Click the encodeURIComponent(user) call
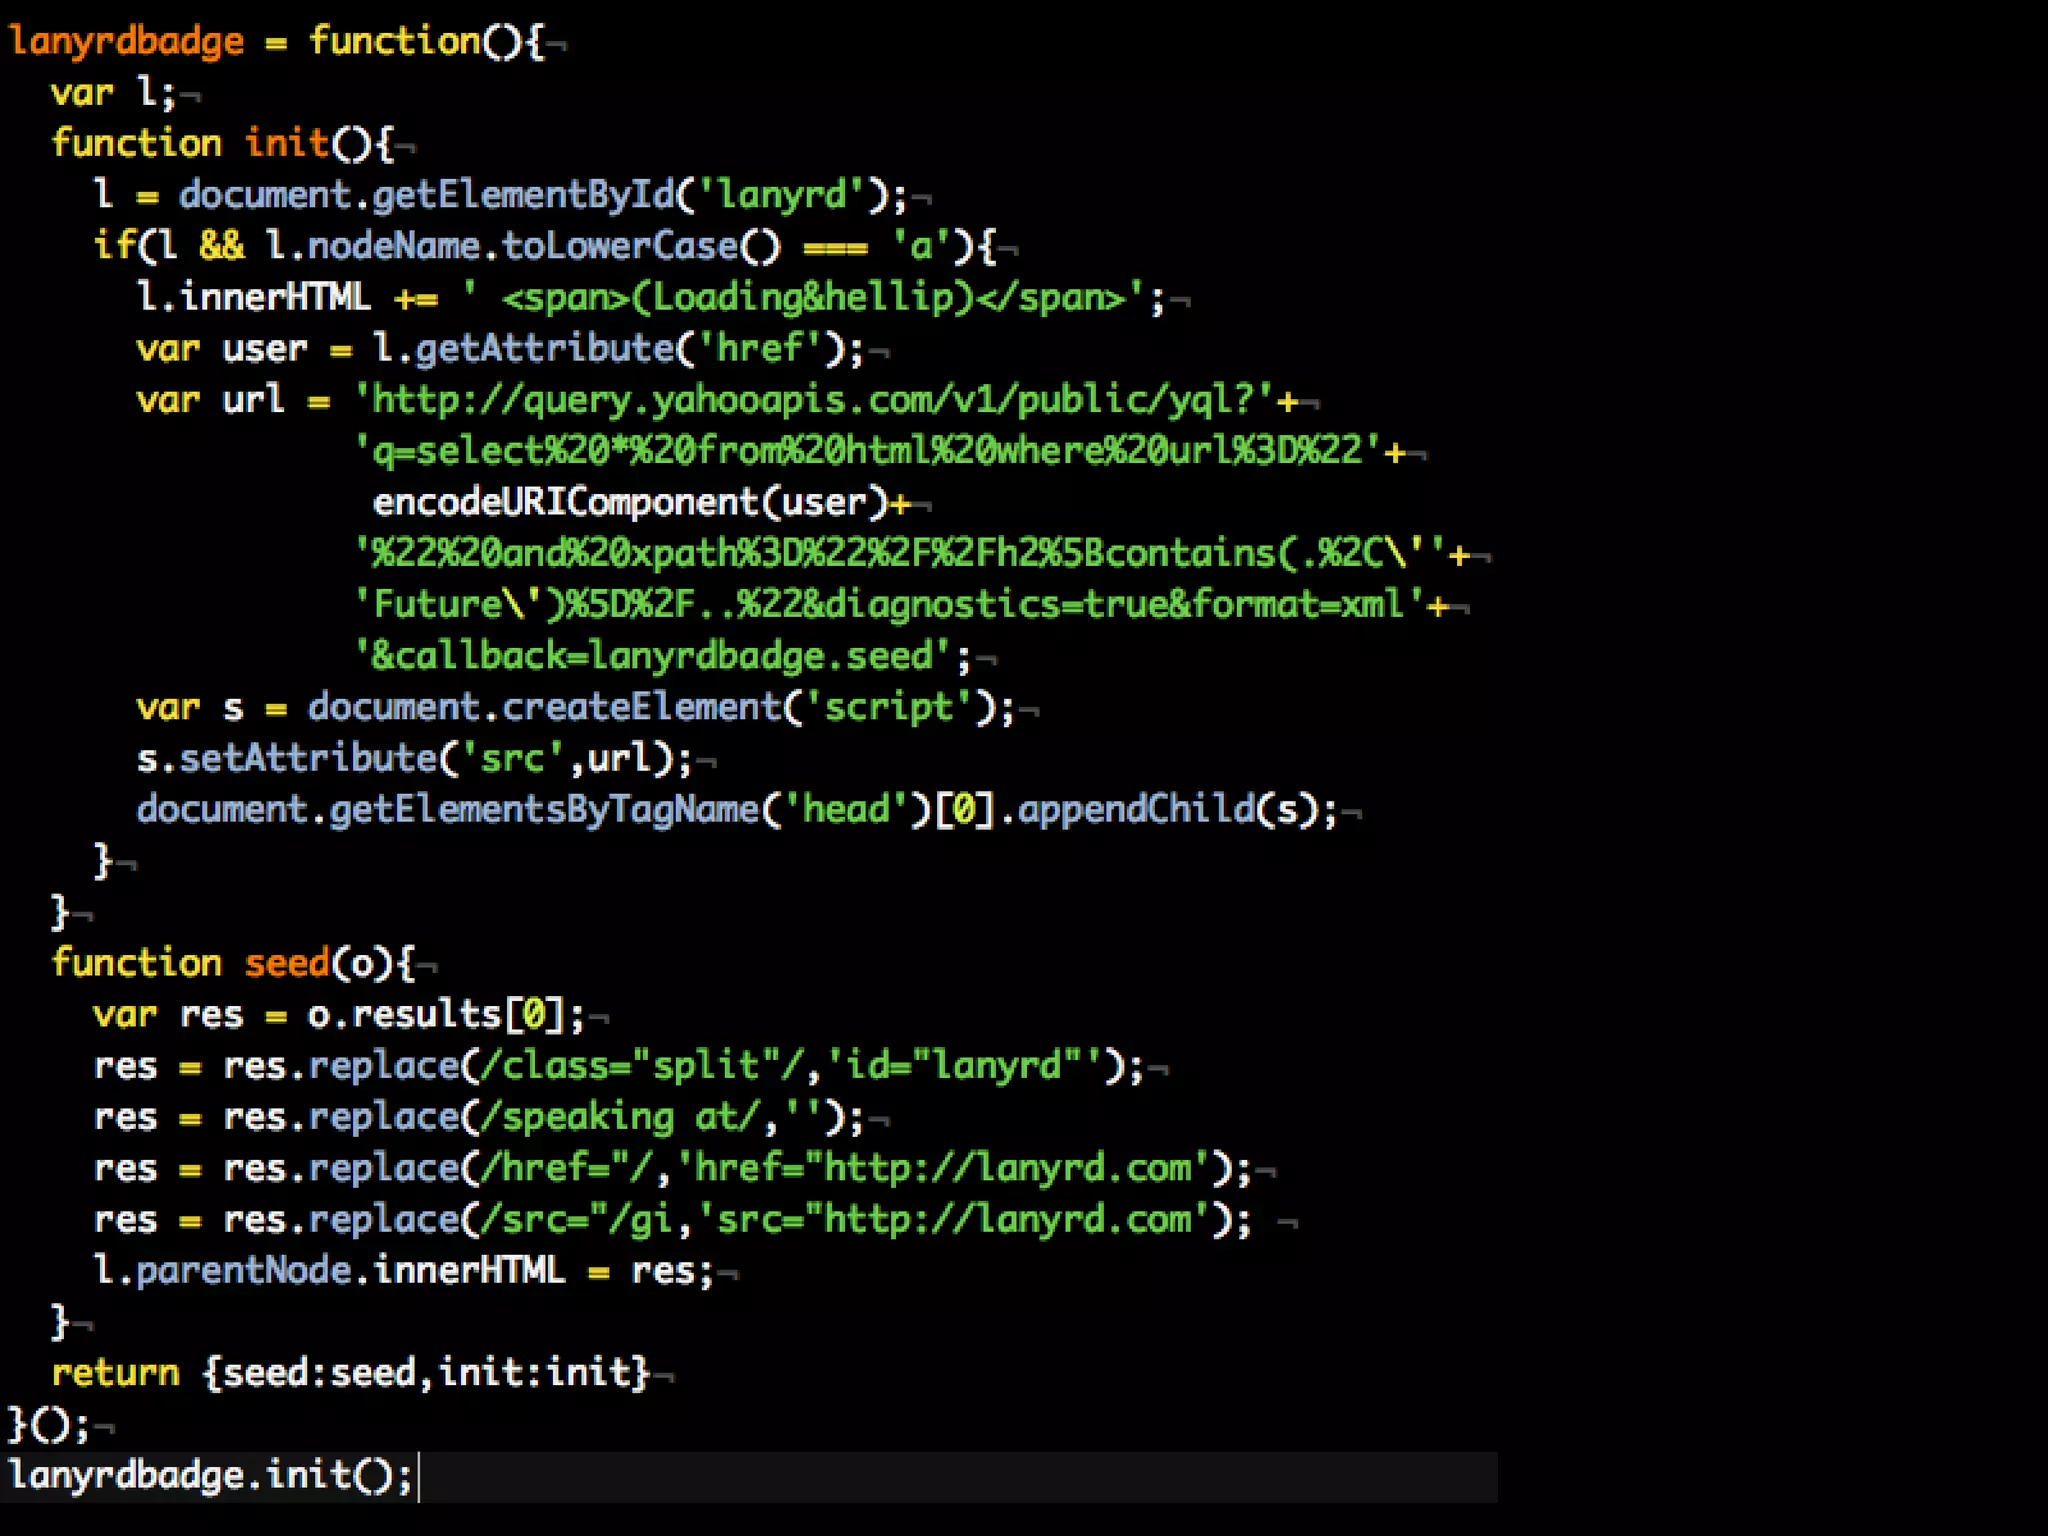 (630, 502)
